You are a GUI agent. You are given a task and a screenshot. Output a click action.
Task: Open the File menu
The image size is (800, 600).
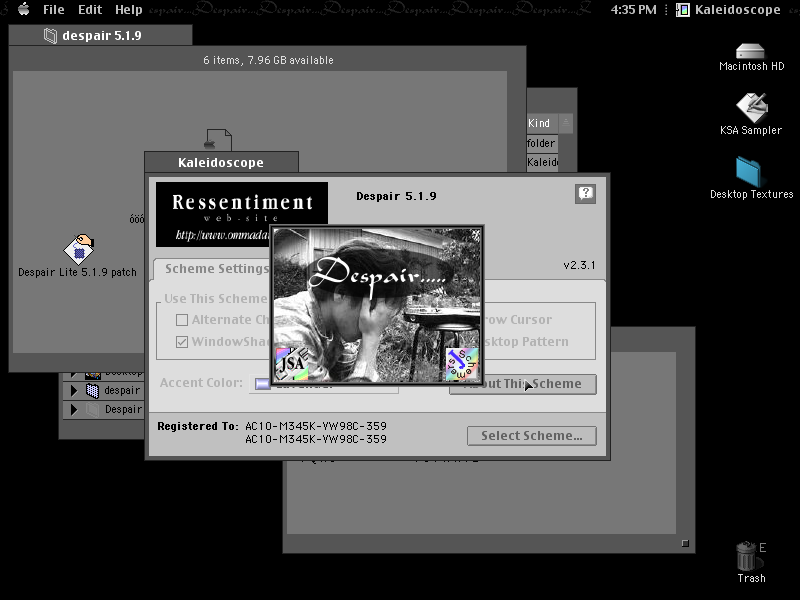point(54,10)
